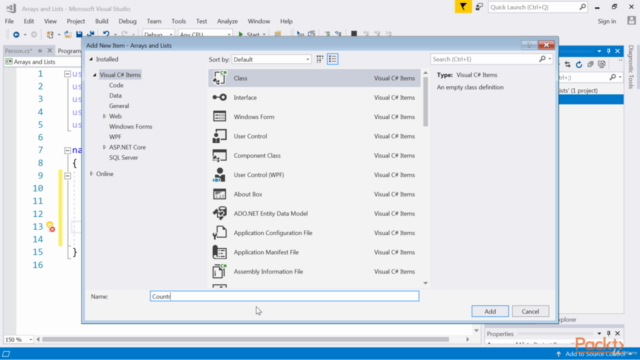Open the Project menu
Viewport: 640px width, 360px height.
[x=76, y=21]
